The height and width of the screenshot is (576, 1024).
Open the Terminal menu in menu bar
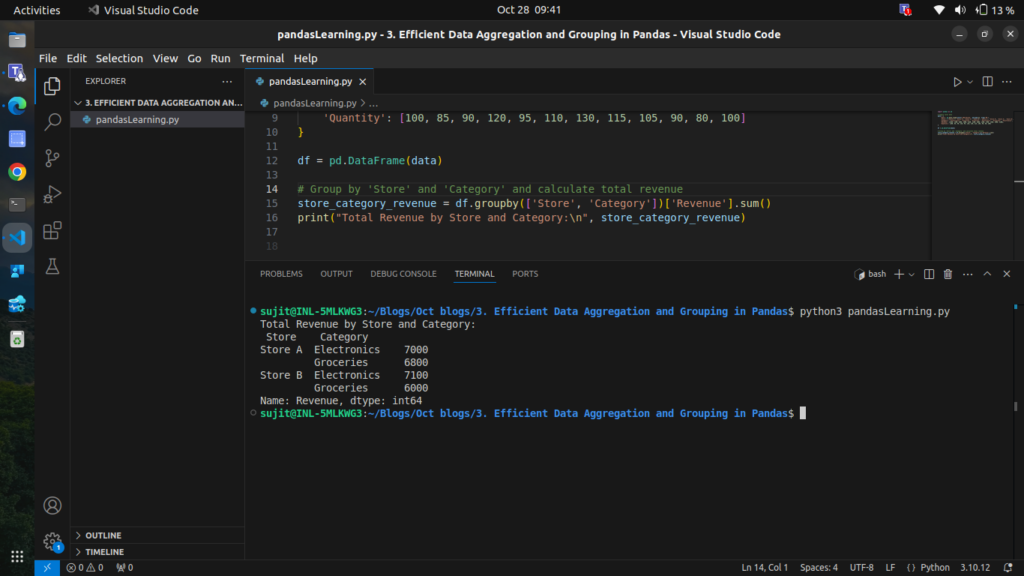click(261, 59)
